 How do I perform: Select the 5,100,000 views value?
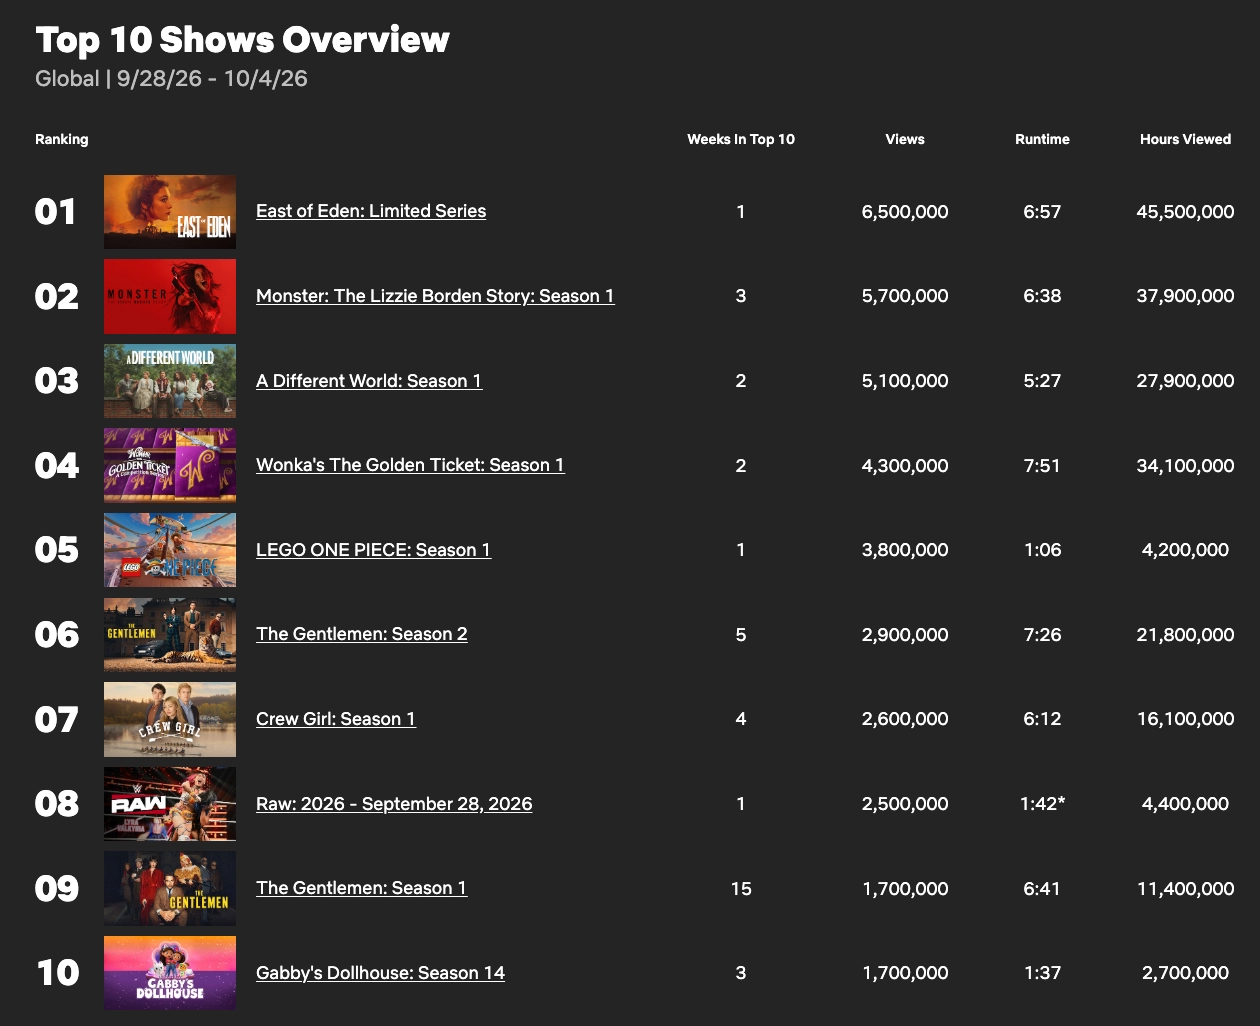click(905, 381)
